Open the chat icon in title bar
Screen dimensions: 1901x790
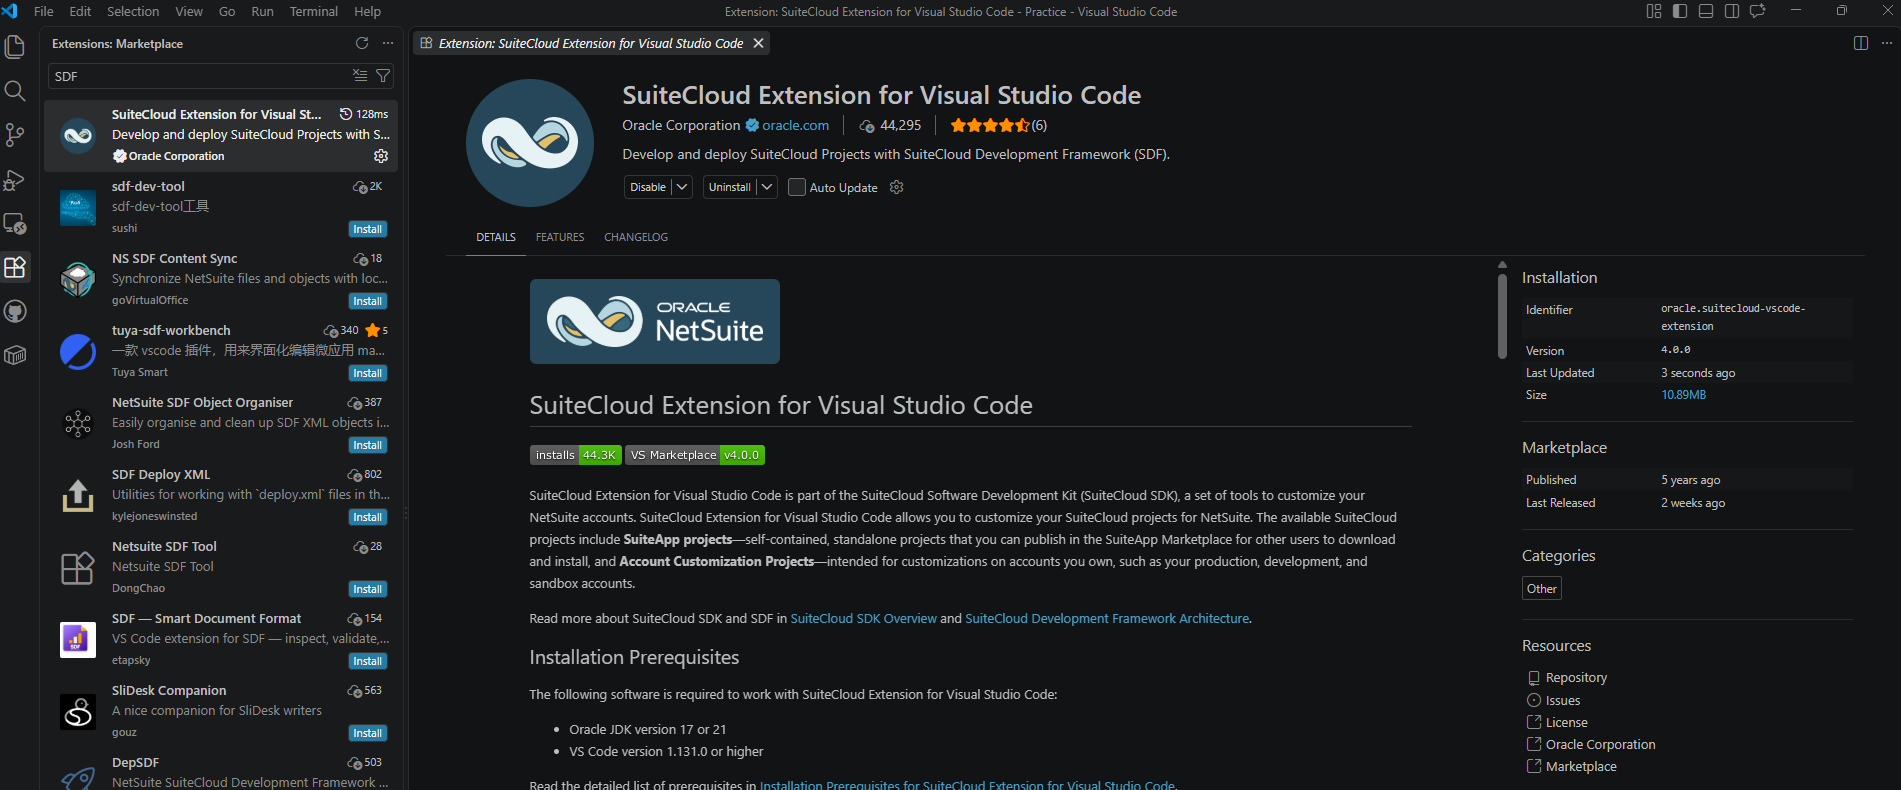[1758, 11]
